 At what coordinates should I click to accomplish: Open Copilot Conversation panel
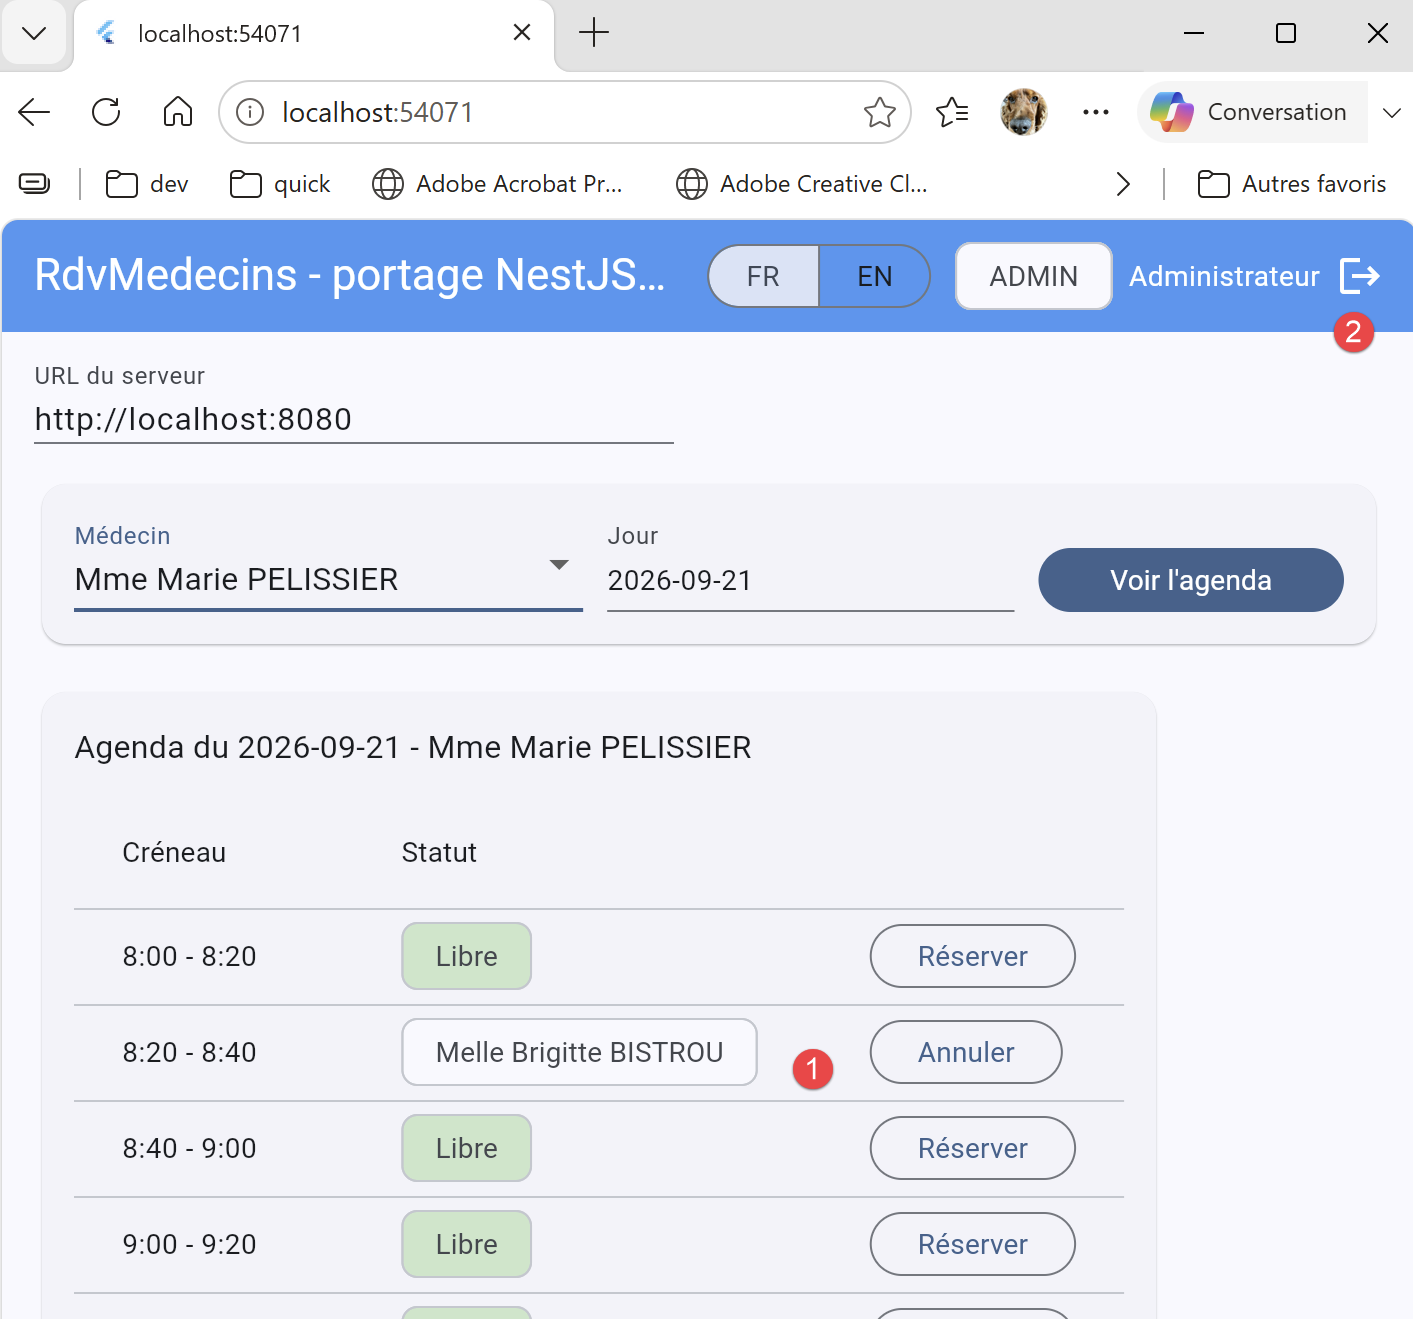coord(1252,112)
